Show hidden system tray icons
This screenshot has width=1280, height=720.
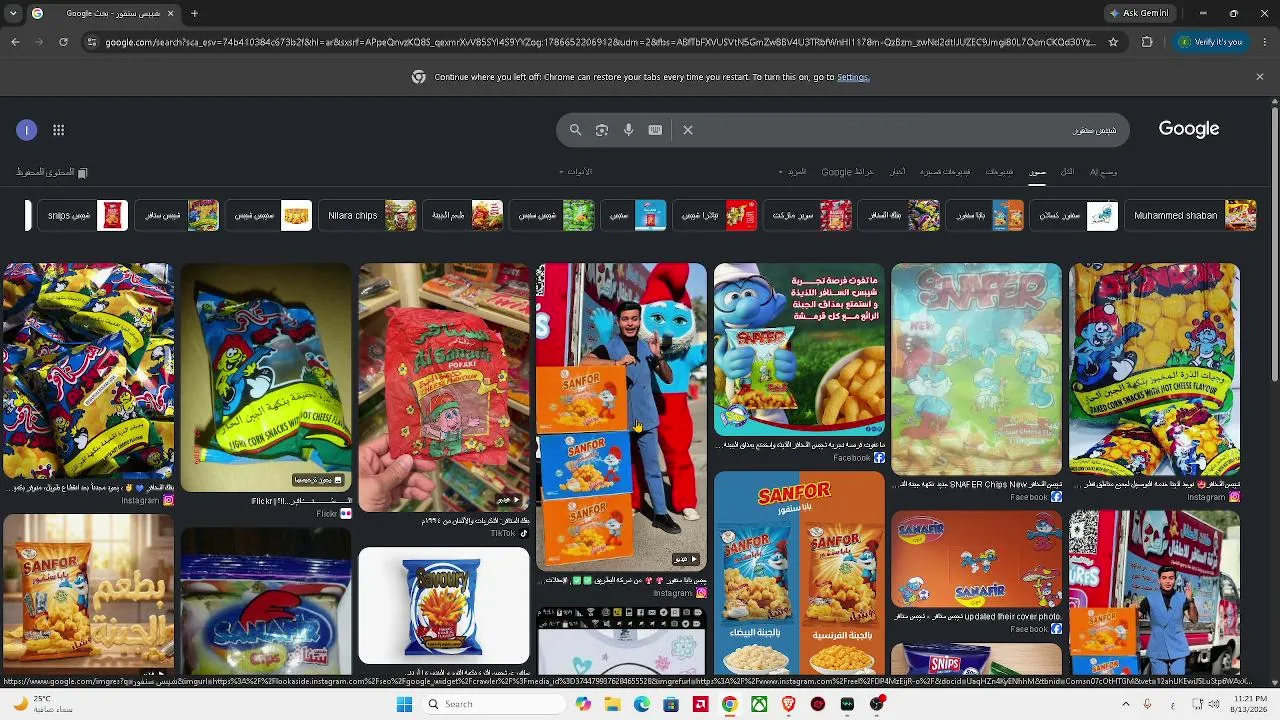(1125, 704)
